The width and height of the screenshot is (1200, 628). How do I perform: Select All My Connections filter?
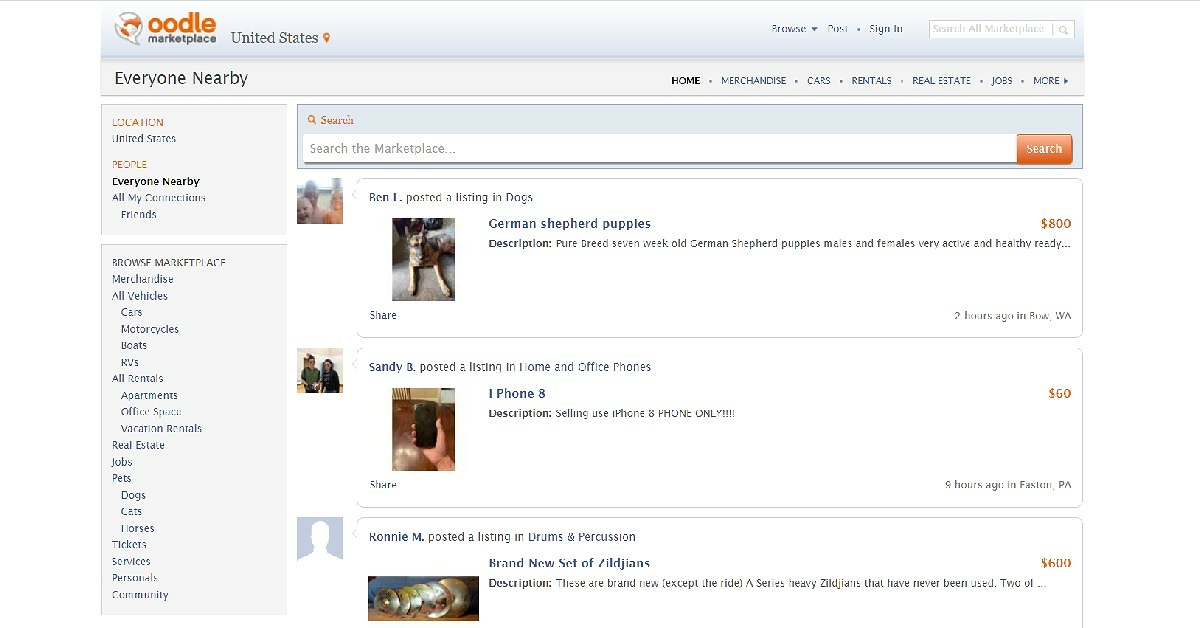click(158, 198)
